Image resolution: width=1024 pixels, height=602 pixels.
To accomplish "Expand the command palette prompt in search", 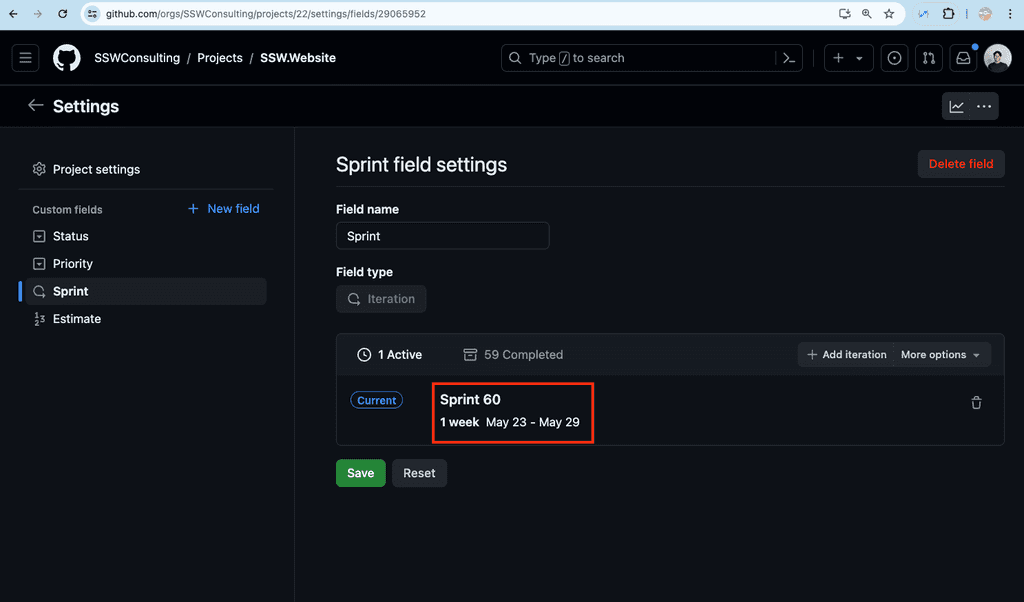I will point(789,58).
